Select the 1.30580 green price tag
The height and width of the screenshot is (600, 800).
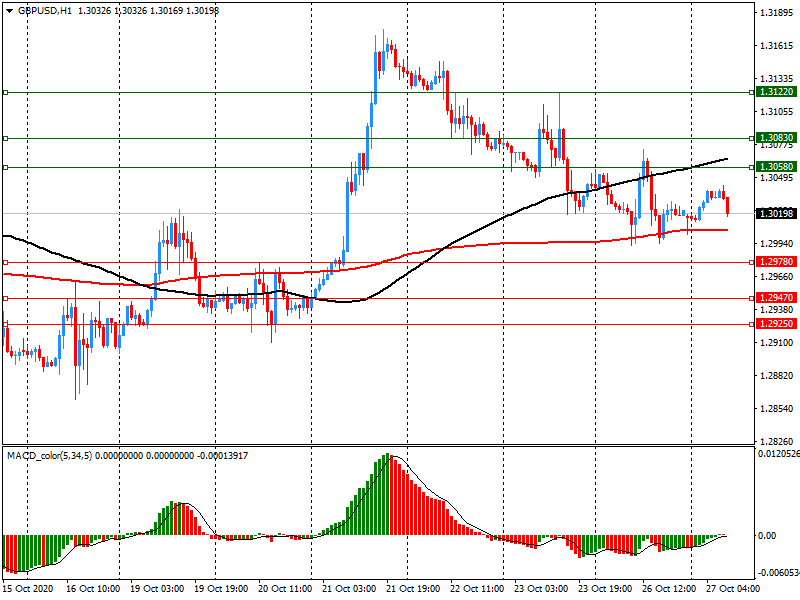[x=776, y=167]
